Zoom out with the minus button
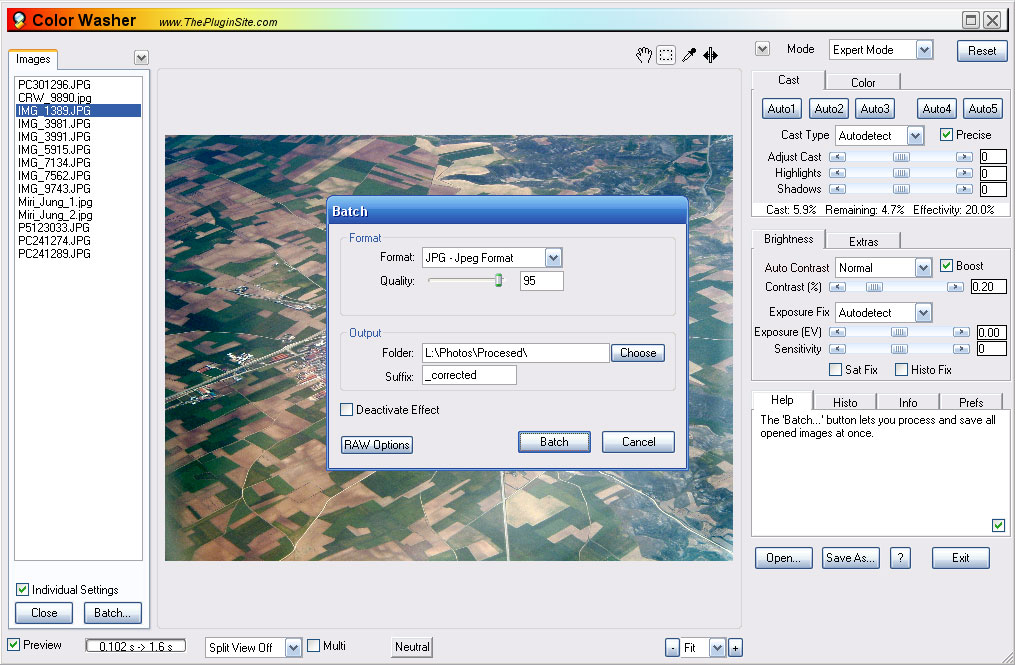1015x665 pixels. coord(672,648)
